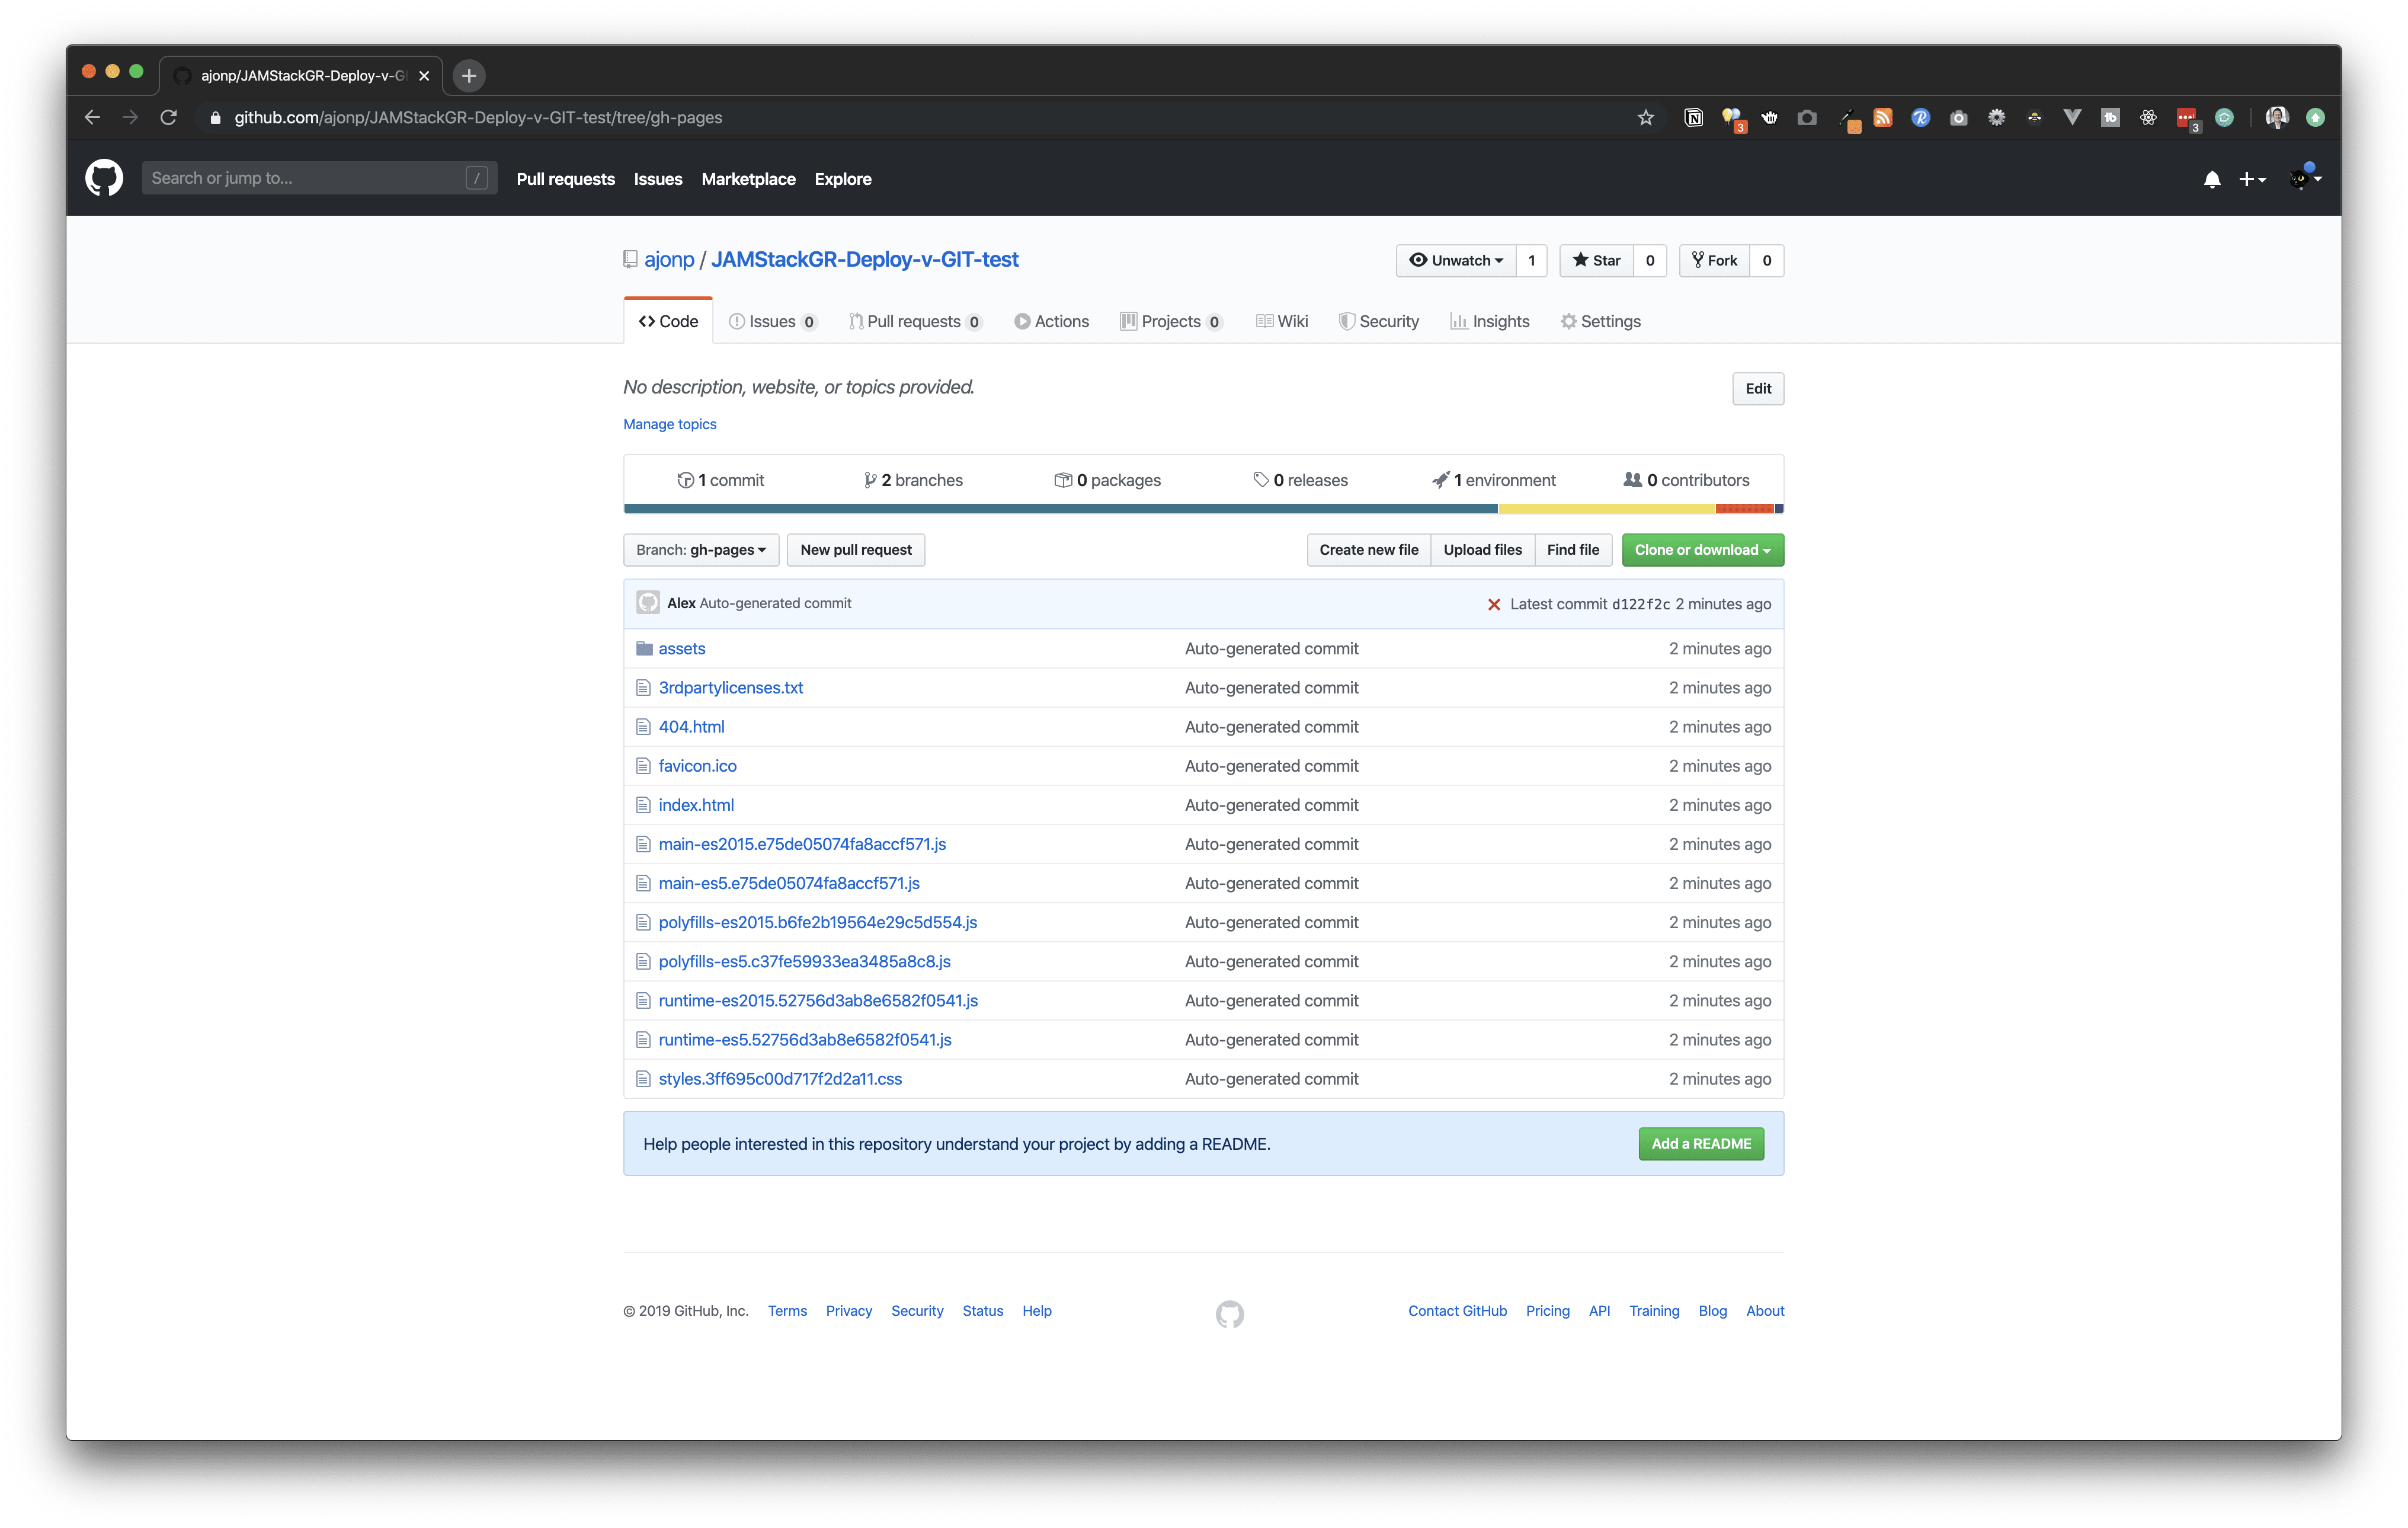This screenshot has width=2408, height=1528.
Task: Fork the repository
Action: [x=1715, y=260]
